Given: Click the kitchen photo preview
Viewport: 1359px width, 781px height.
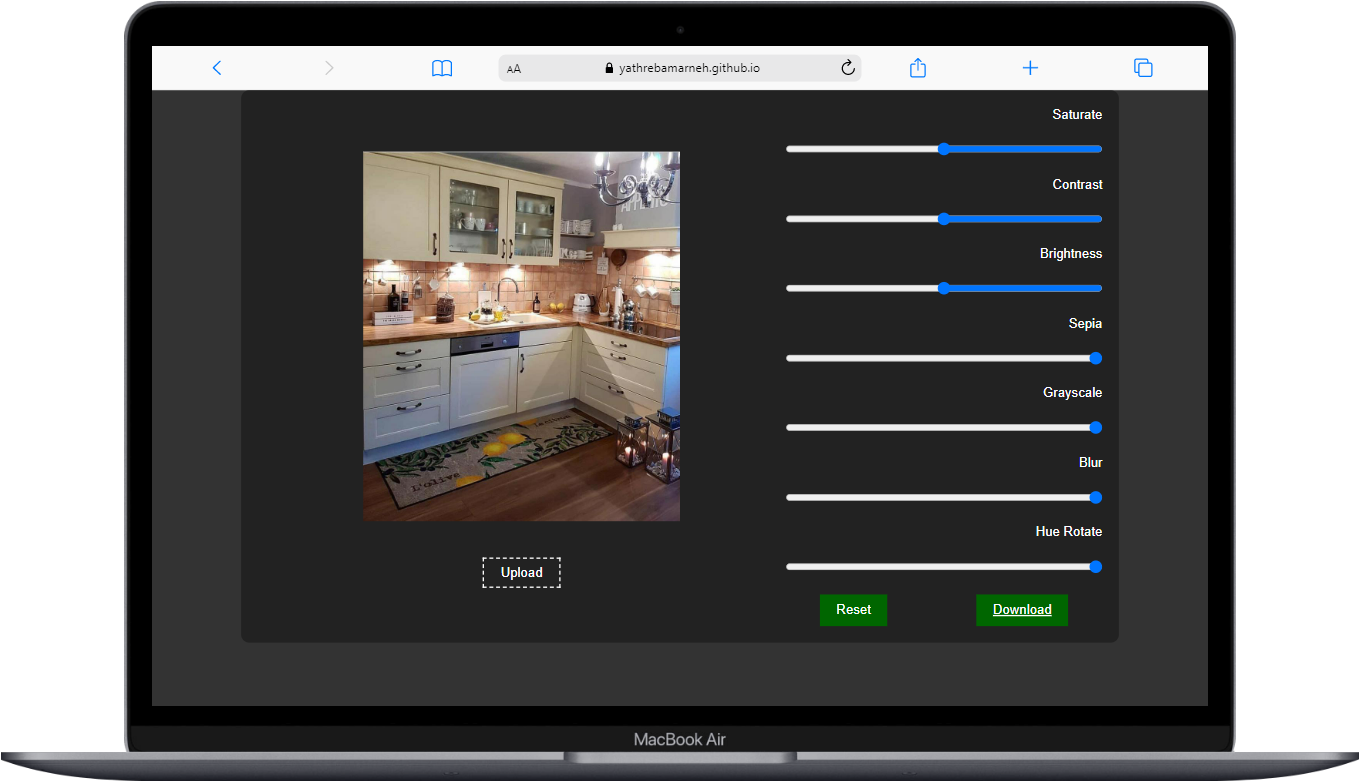Looking at the screenshot, I should pyautogui.click(x=521, y=335).
